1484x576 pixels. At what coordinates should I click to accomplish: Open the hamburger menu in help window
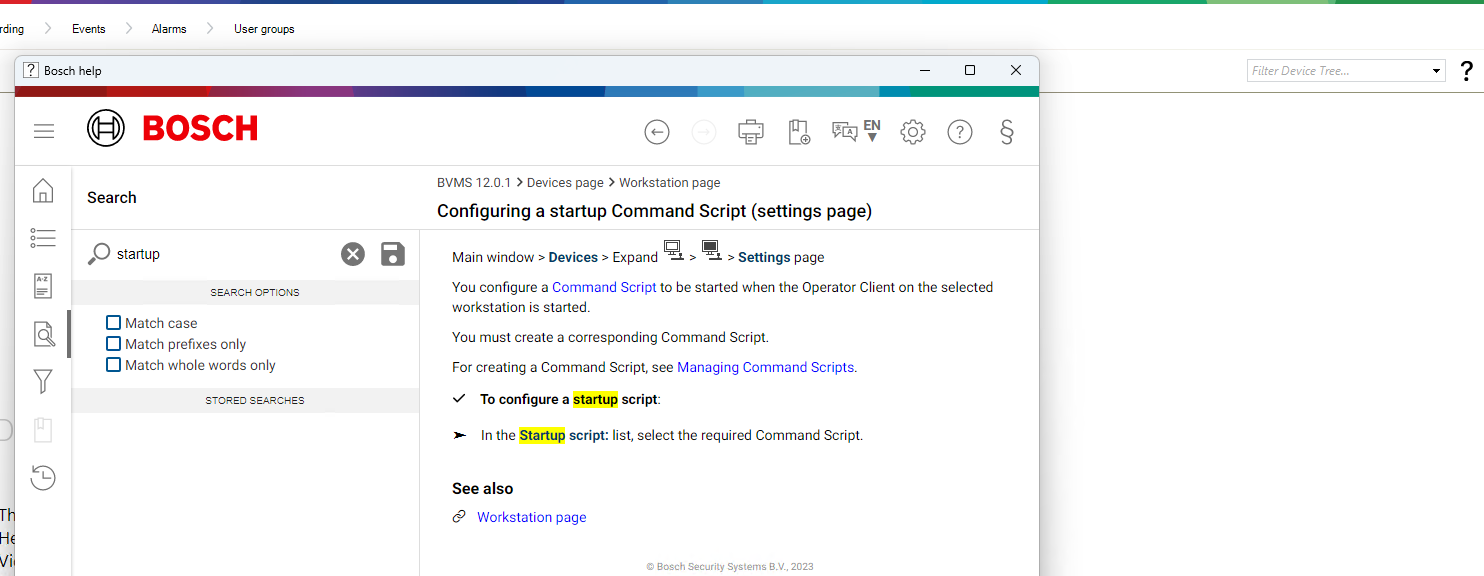[x=44, y=131]
